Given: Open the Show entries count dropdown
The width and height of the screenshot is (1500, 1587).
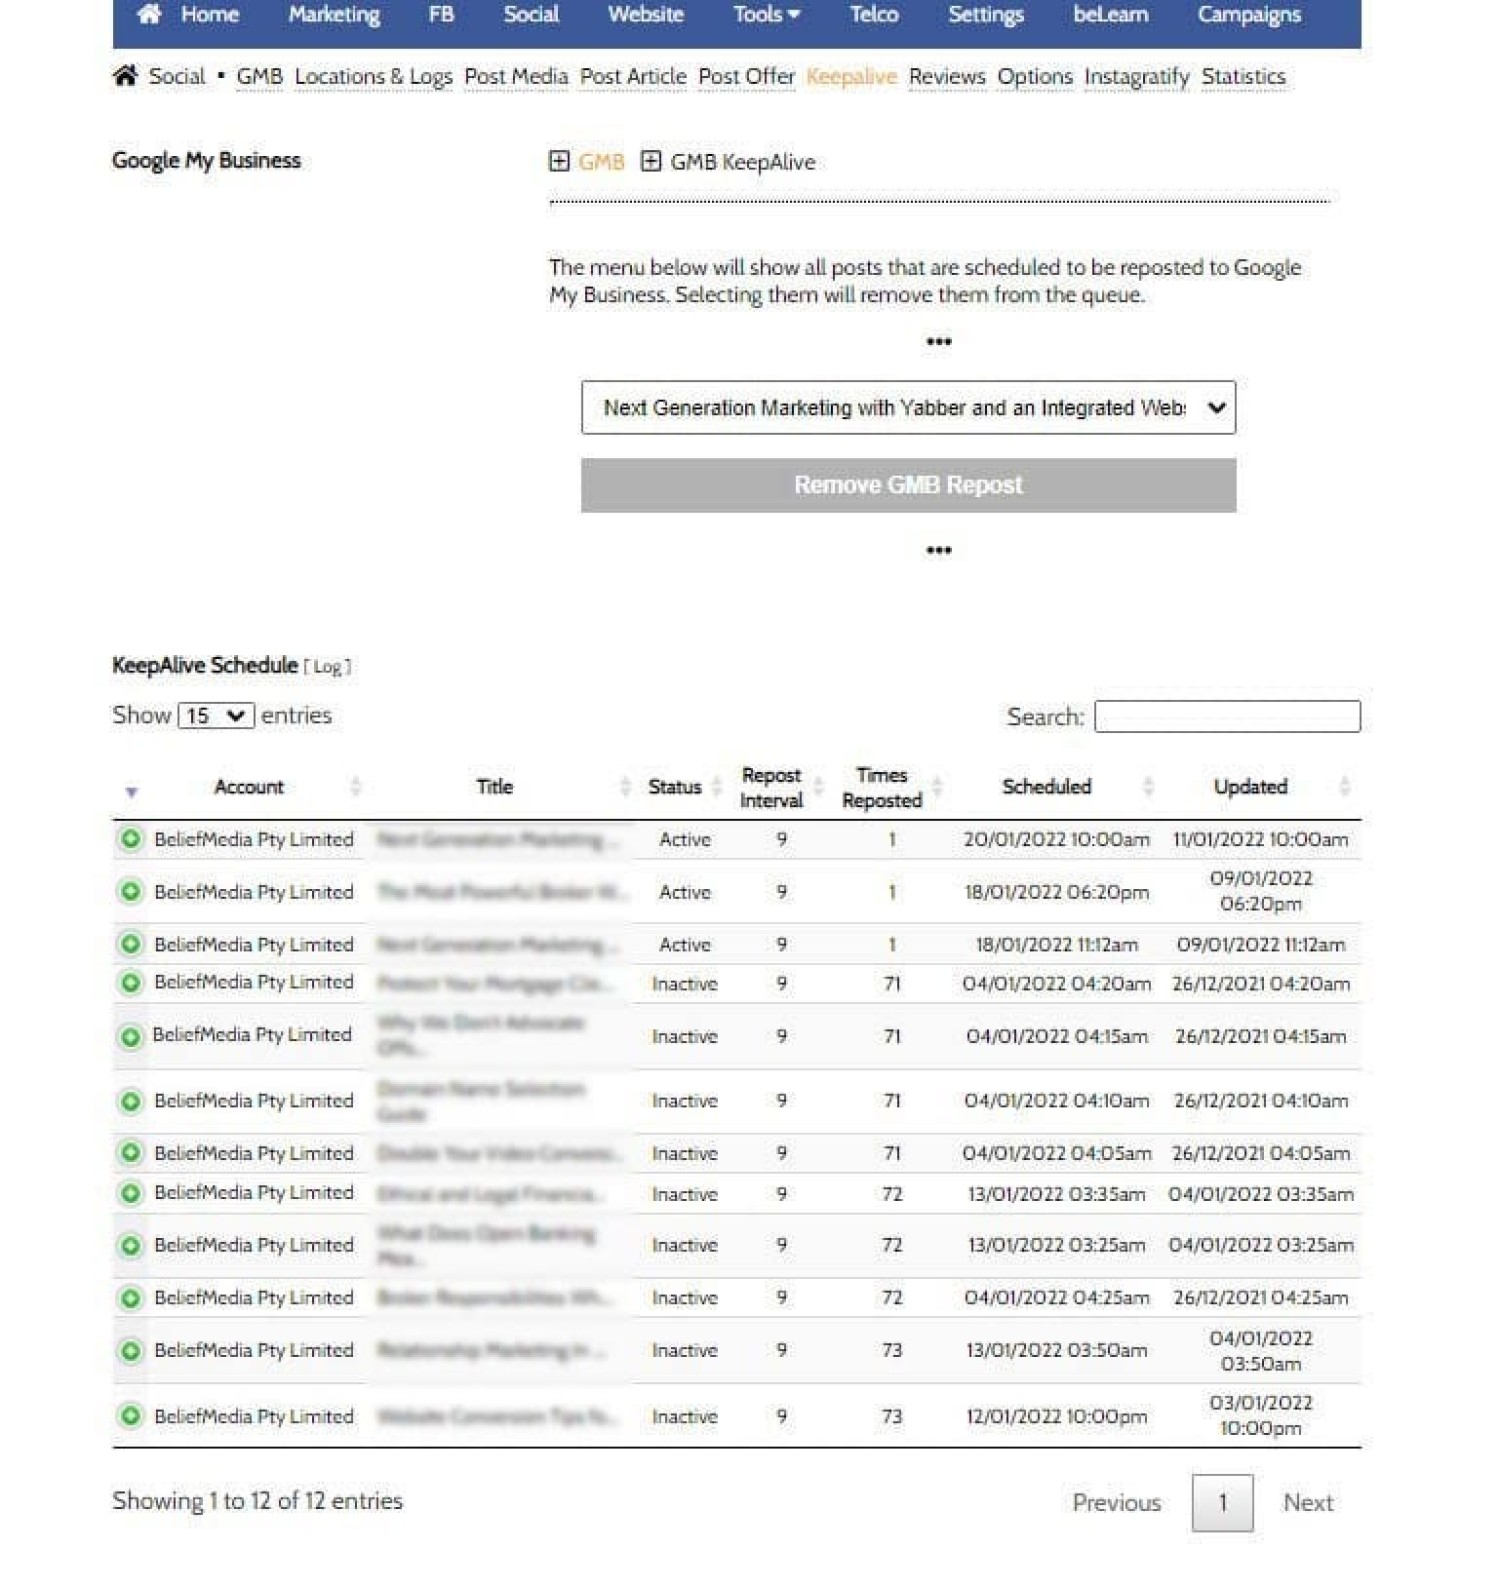Looking at the screenshot, I should [x=215, y=716].
